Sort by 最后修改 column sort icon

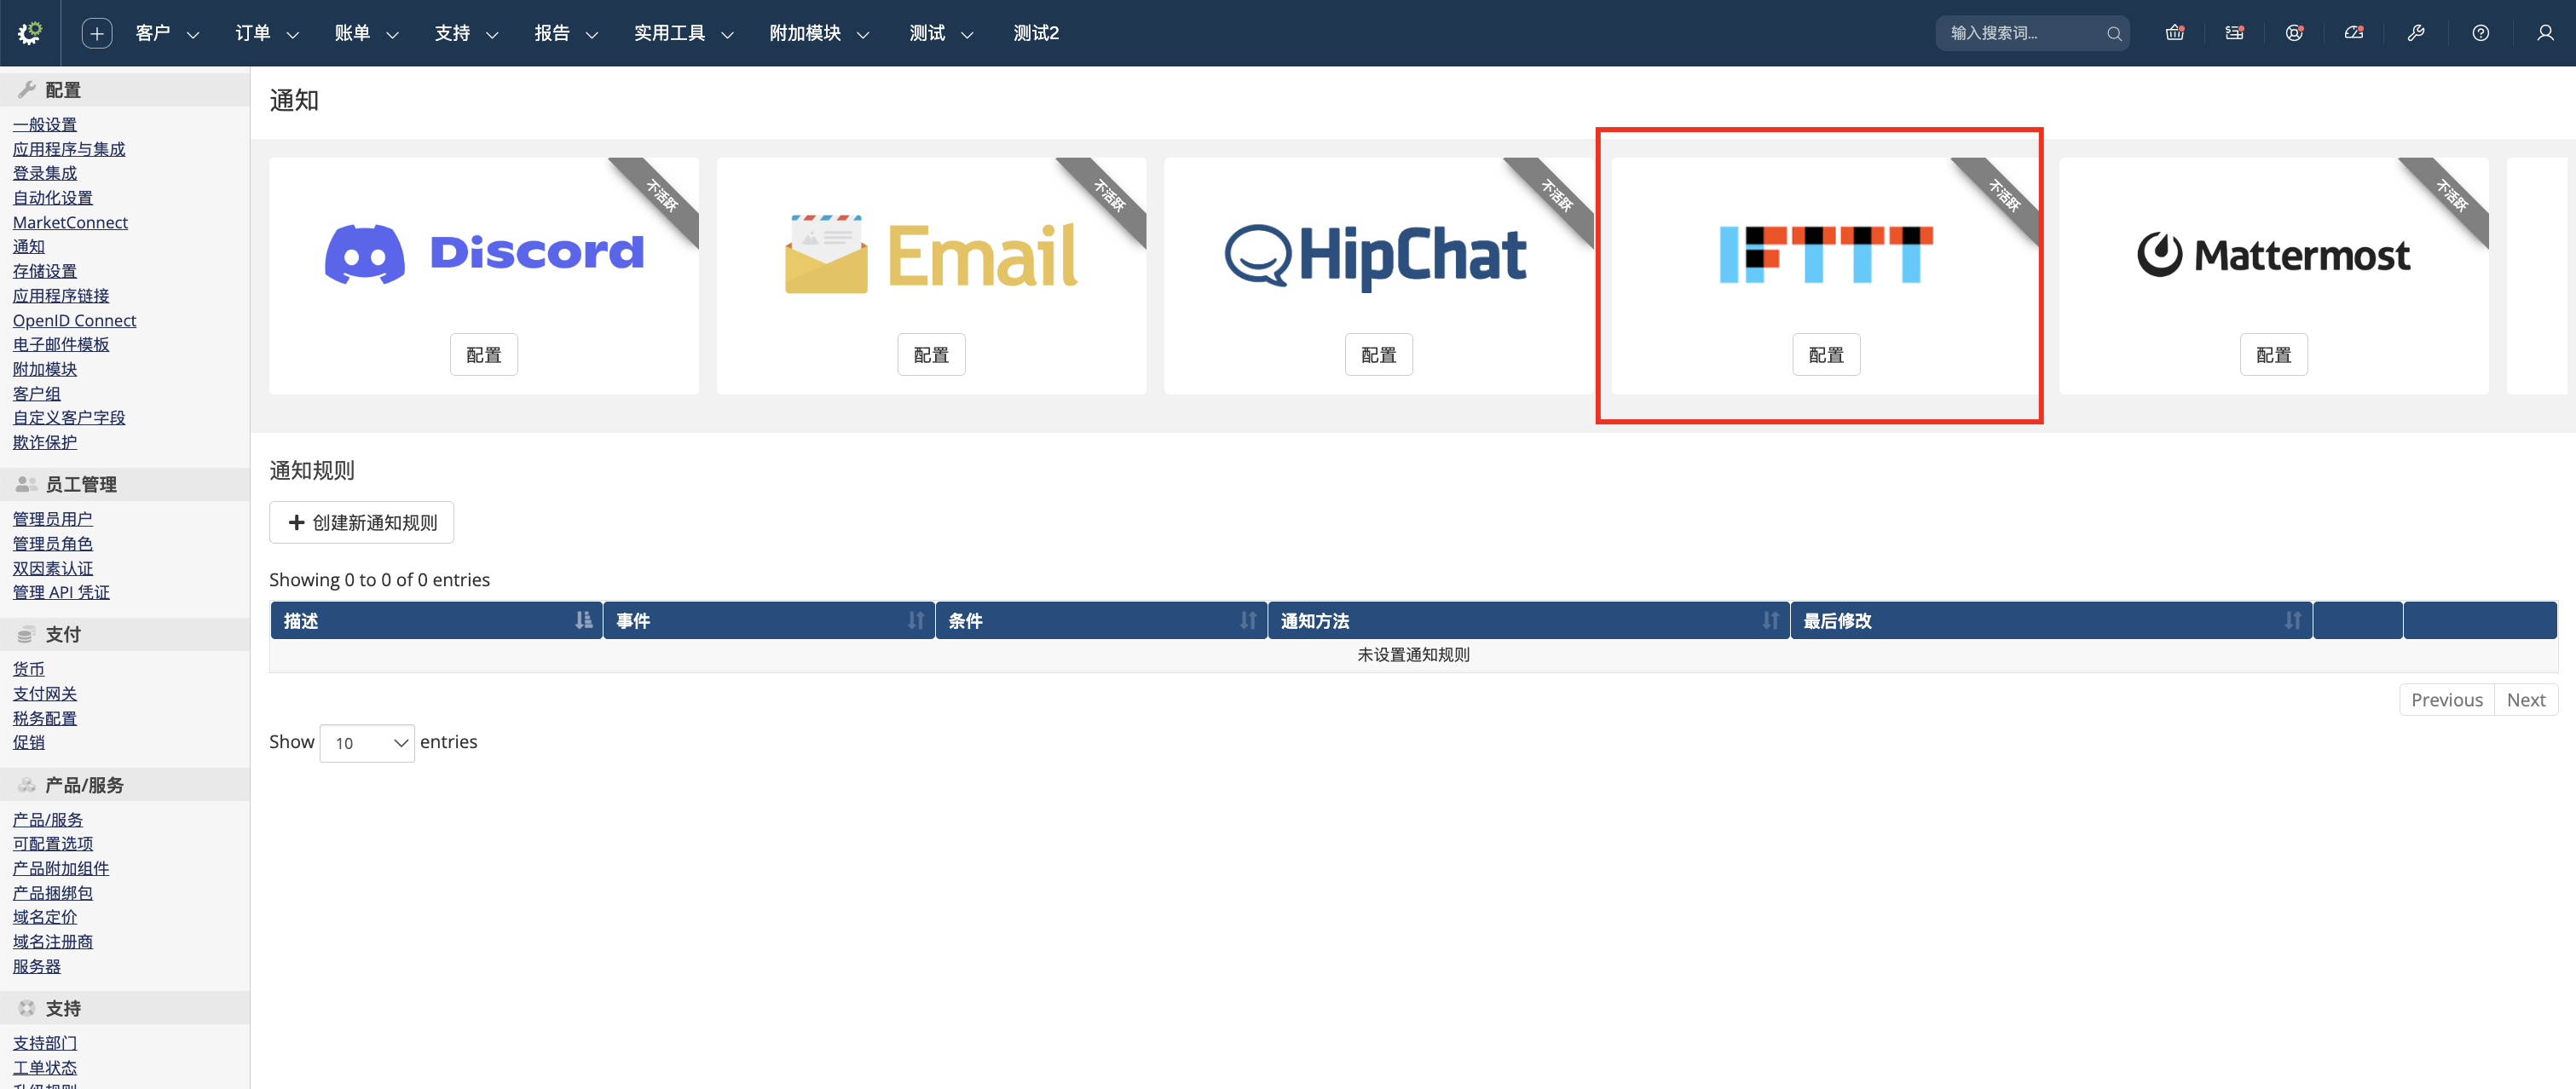tap(2292, 621)
